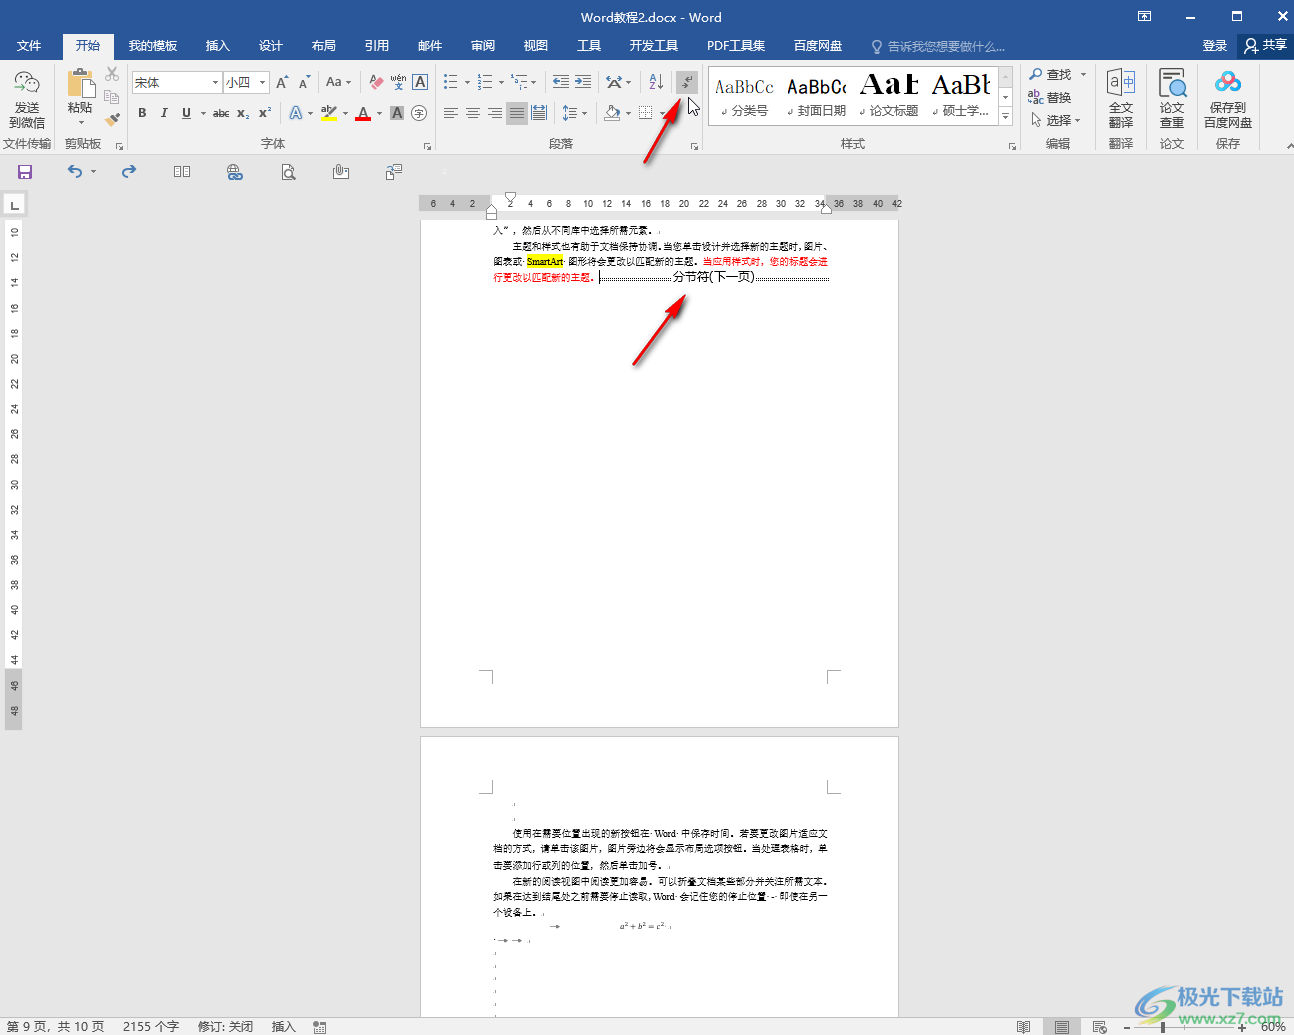Switch to Web Layout view in status bar
The width and height of the screenshot is (1294, 1035).
tap(1099, 1027)
